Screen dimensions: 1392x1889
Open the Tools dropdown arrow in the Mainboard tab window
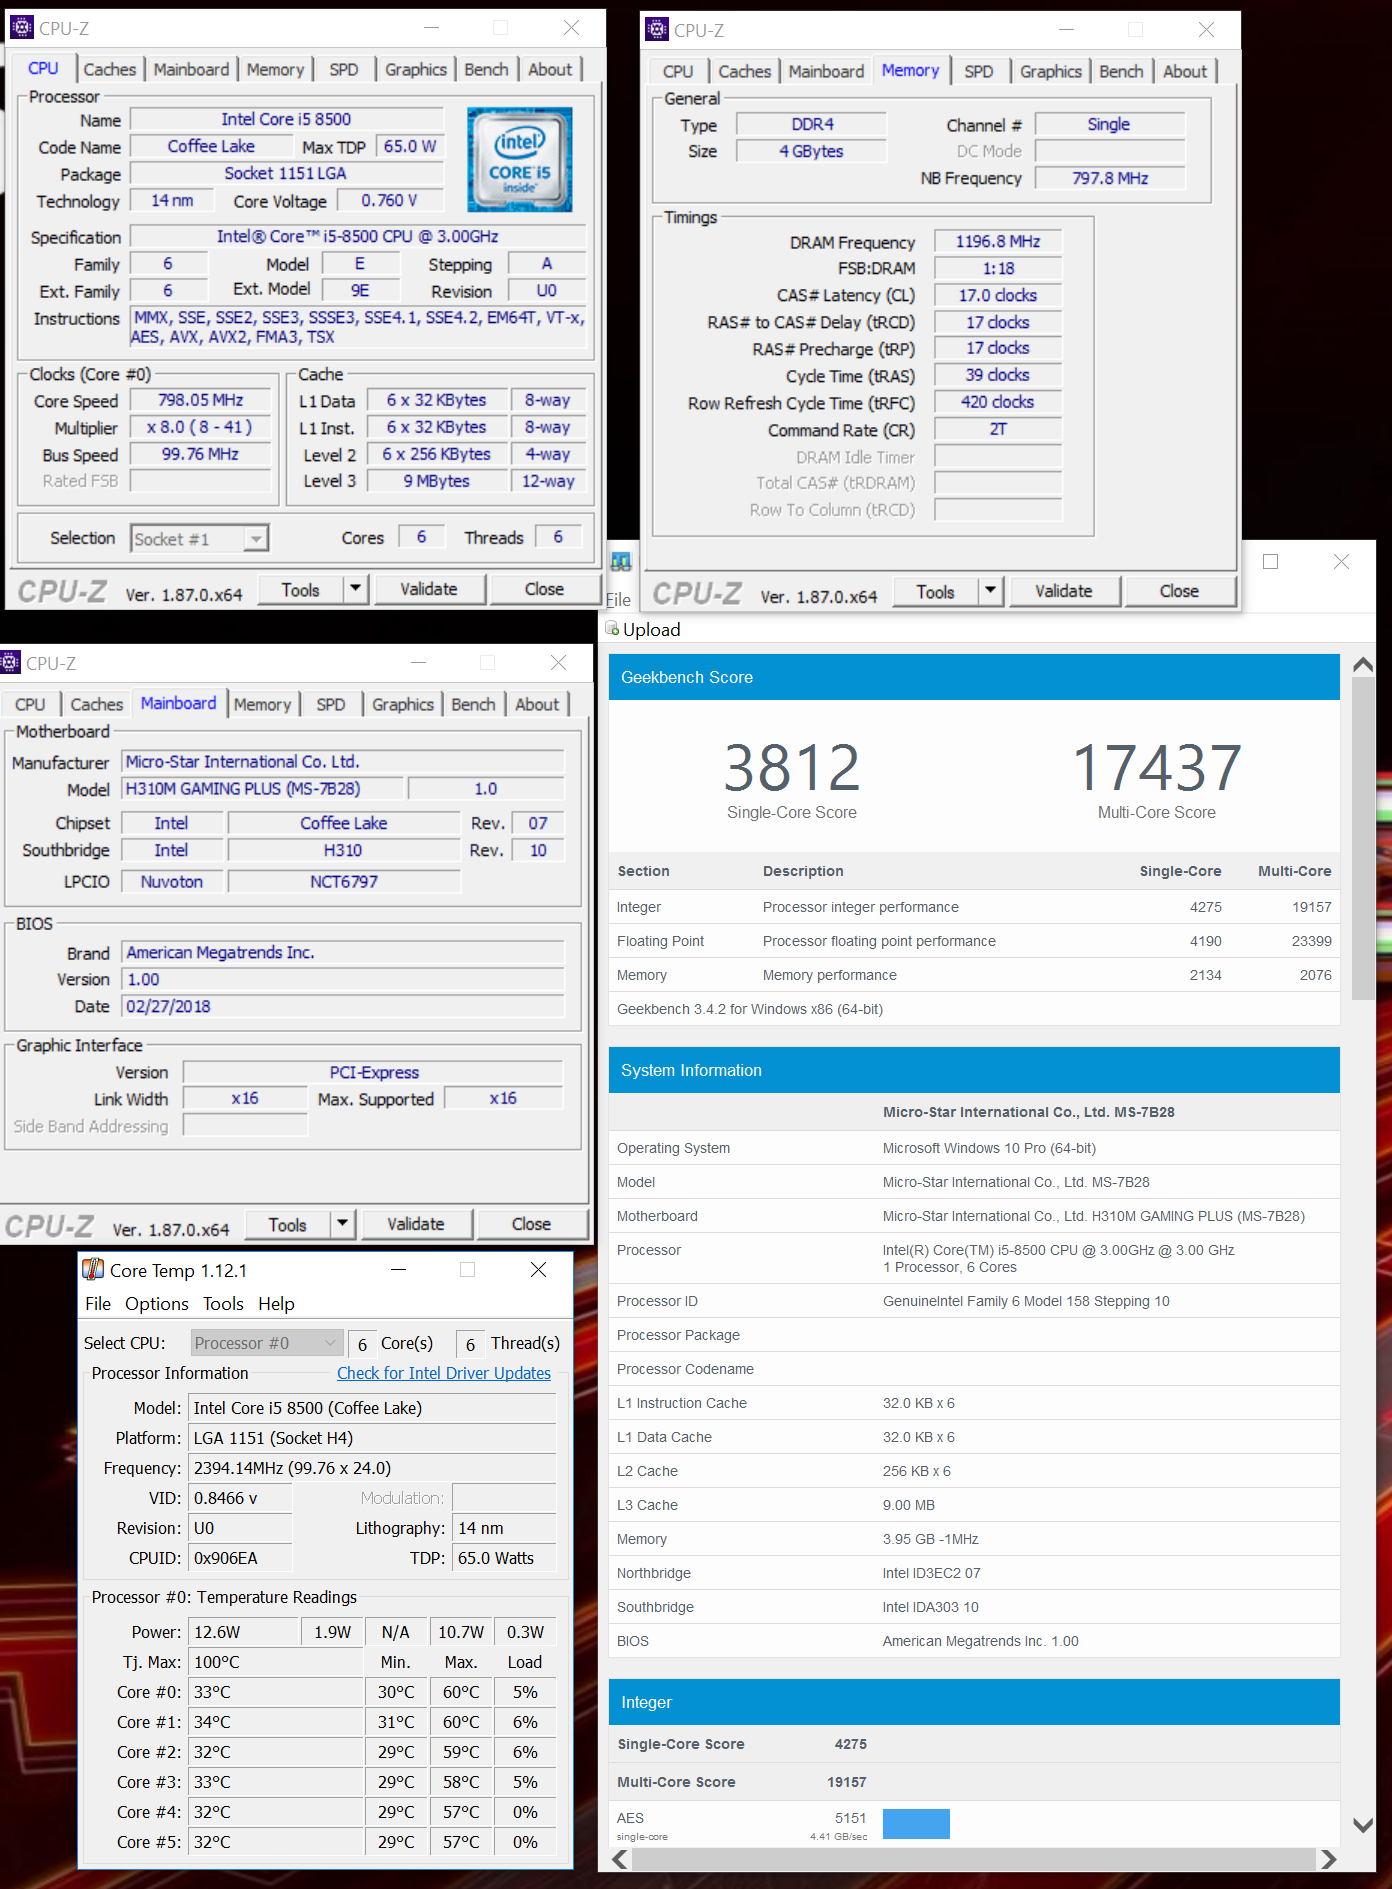(342, 1223)
